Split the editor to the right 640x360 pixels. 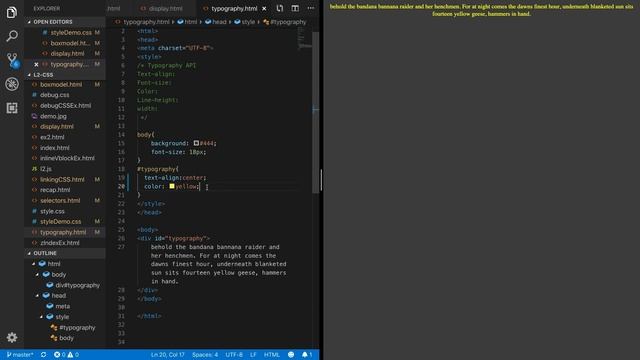click(x=295, y=8)
